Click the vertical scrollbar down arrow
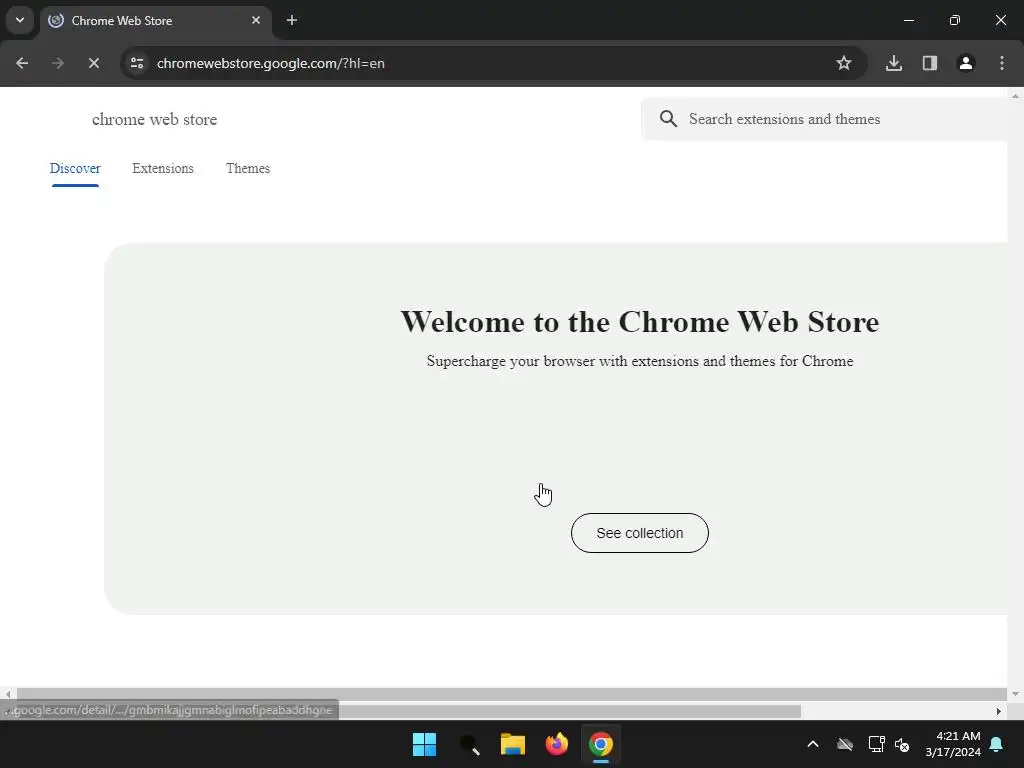 [x=1016, y=694]
